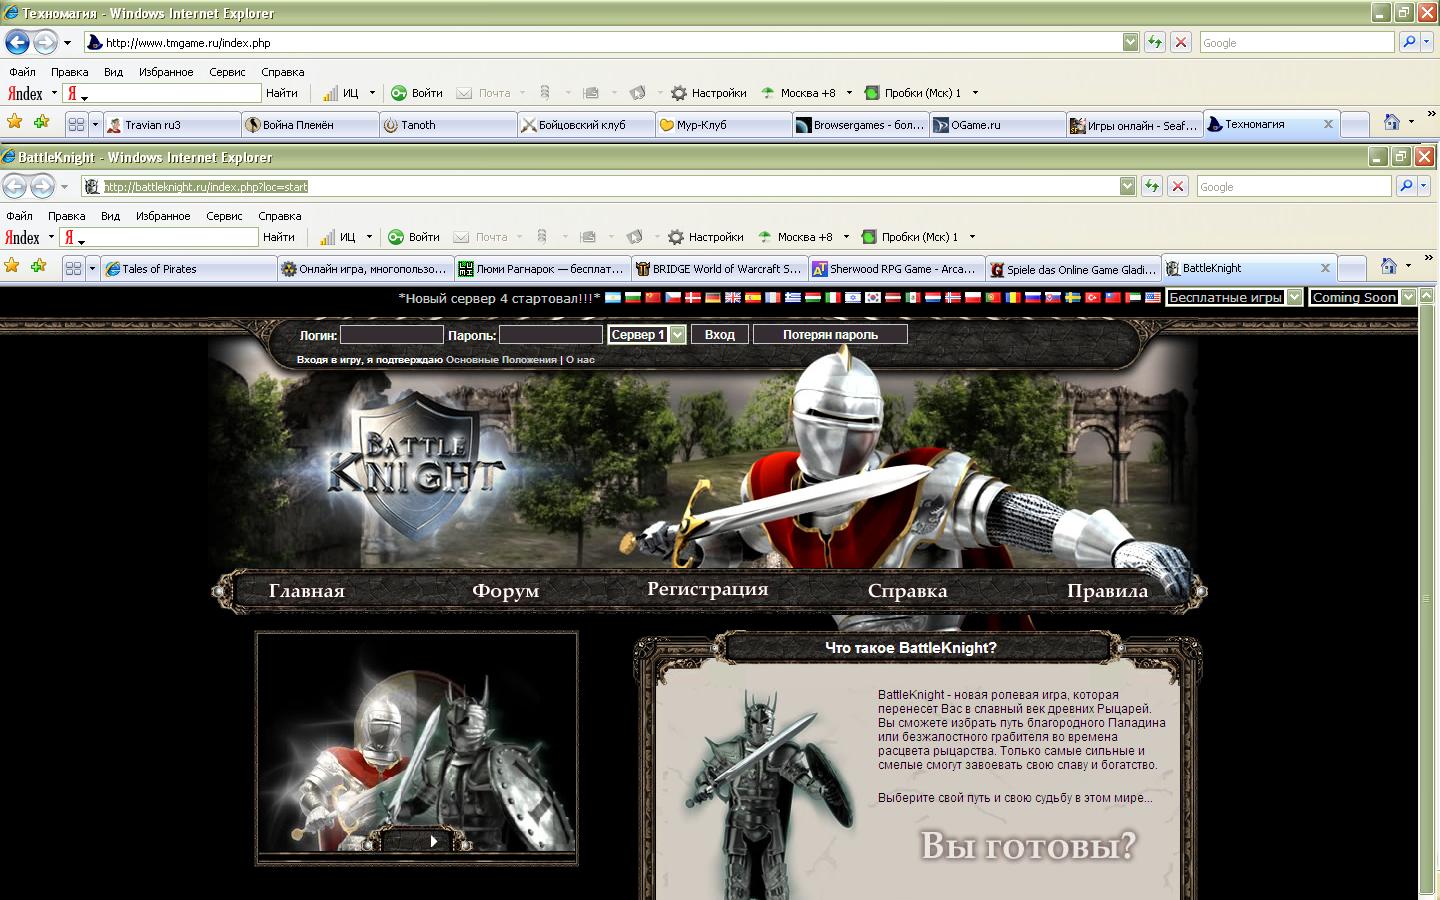
Task: Switch to Бойцовский клуб tab
Action: [585, 125]
